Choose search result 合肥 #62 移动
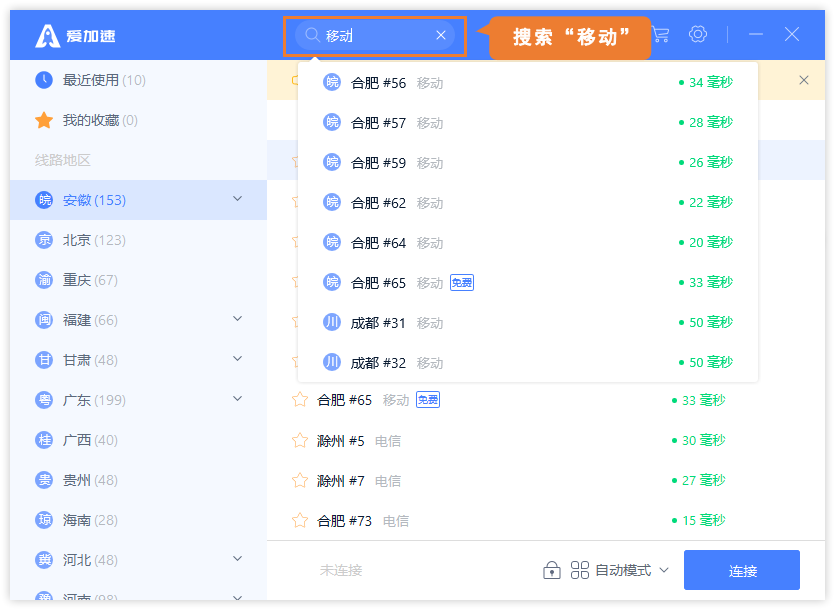The height and width of the screenshot is (610, 835). (528, 202)
